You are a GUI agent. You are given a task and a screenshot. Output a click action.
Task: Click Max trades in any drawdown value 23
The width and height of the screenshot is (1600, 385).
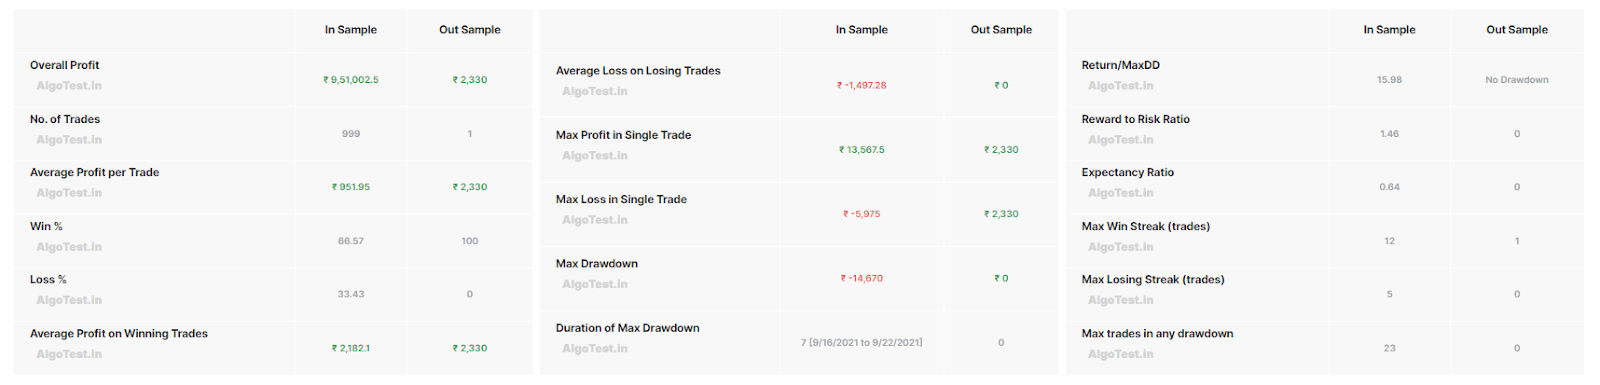pos(1390,348)
